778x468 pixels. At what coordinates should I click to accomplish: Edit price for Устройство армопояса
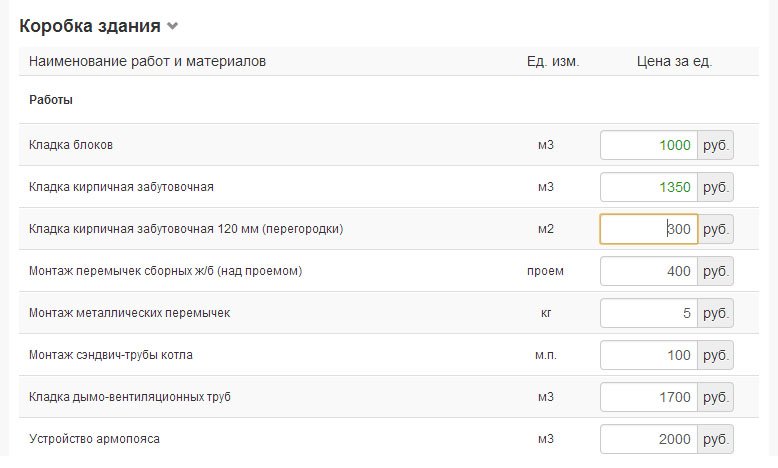(648, 439)
